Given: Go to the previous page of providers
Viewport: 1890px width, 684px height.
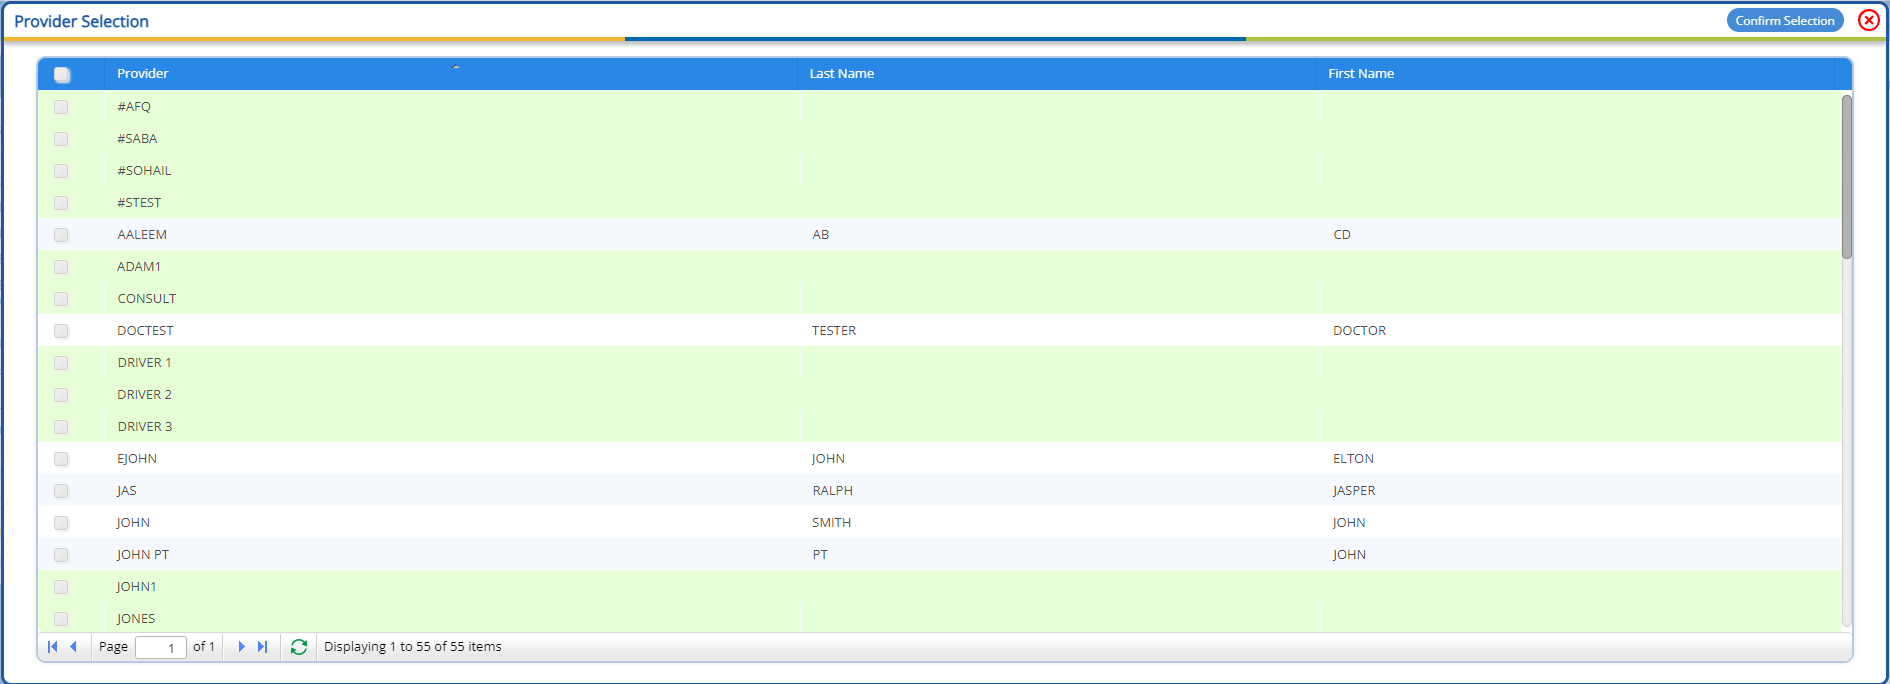Looking at the screenshot, I should point(73,647).
